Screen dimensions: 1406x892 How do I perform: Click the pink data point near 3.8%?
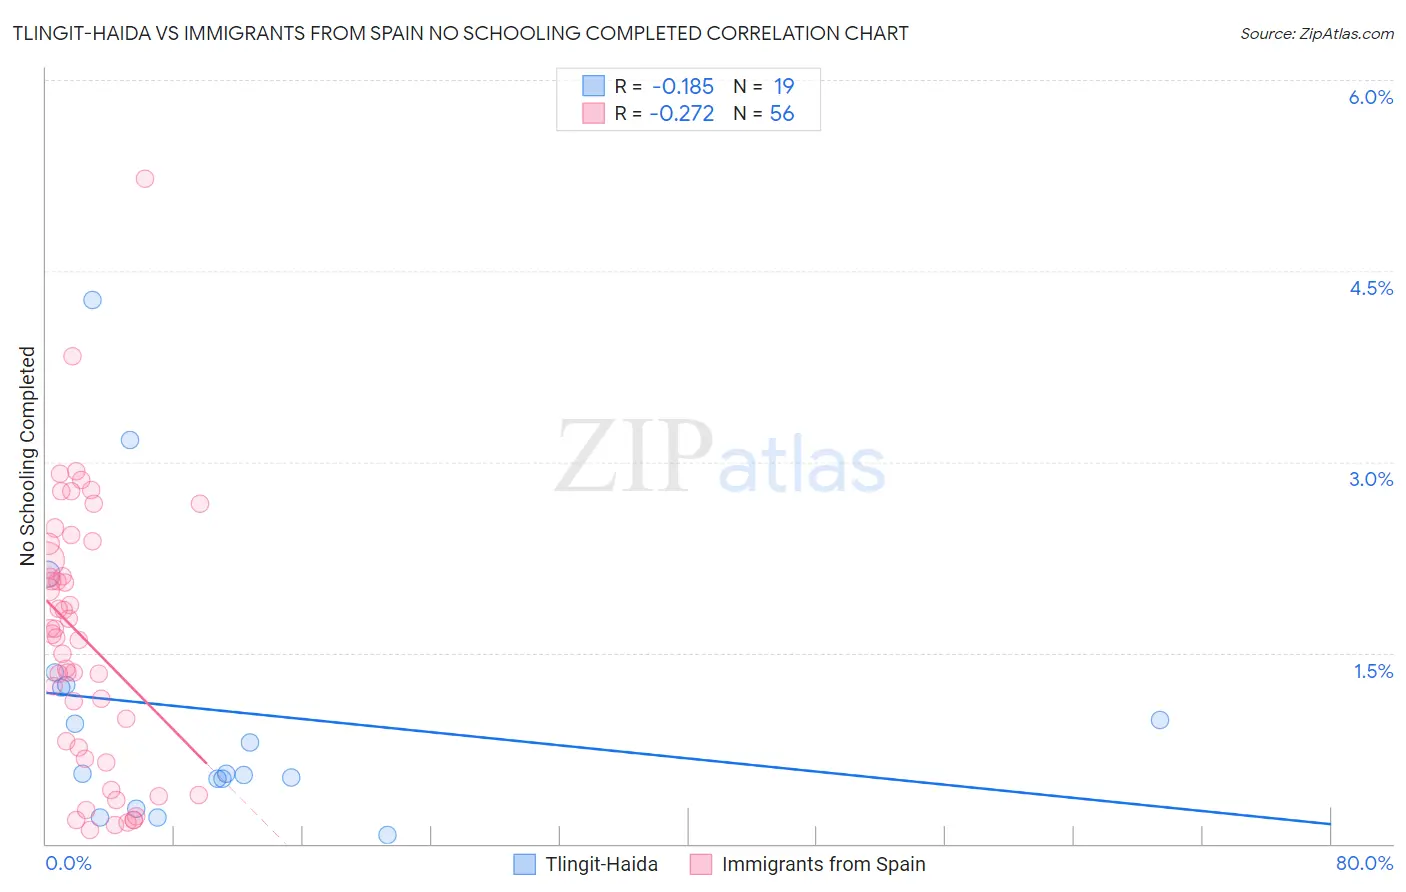point(72,356)
